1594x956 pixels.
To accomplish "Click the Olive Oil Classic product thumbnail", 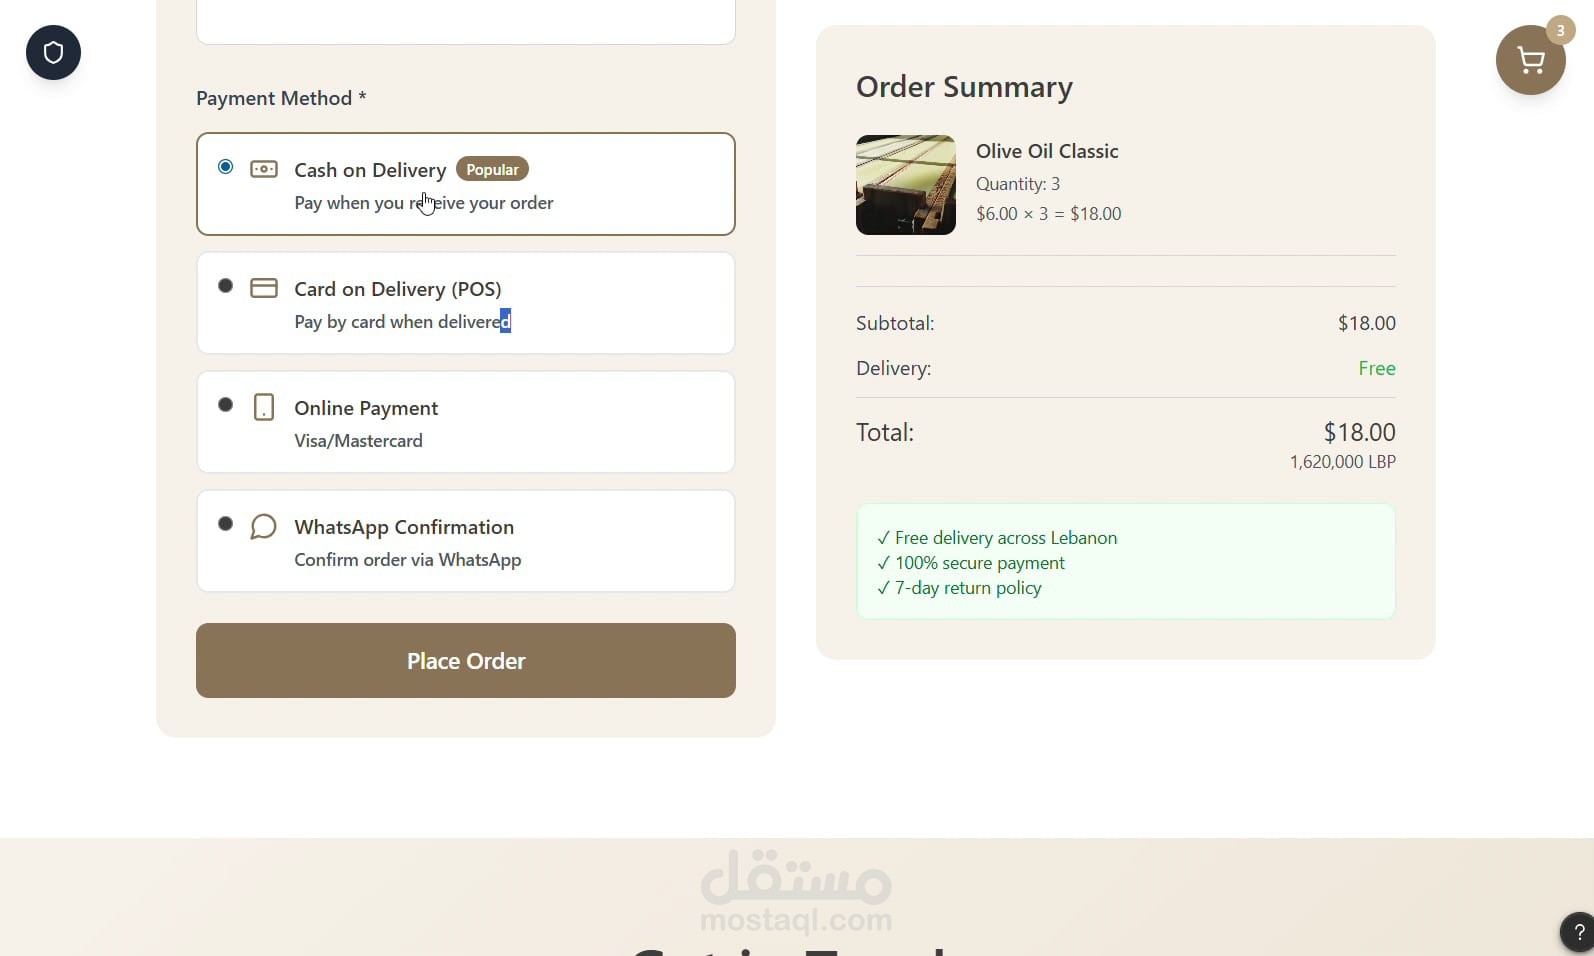I will (906, 185).
